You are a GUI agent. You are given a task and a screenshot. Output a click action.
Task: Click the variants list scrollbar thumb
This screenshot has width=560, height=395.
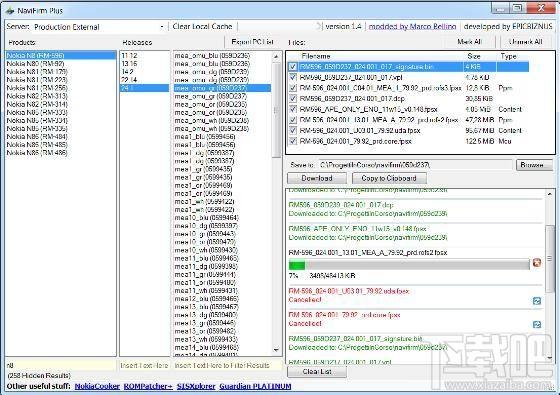point(276,110)
